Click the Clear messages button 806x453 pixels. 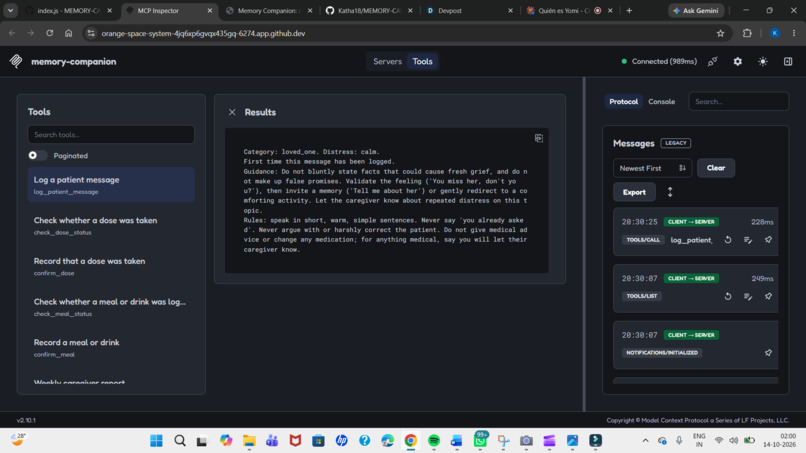716,168
